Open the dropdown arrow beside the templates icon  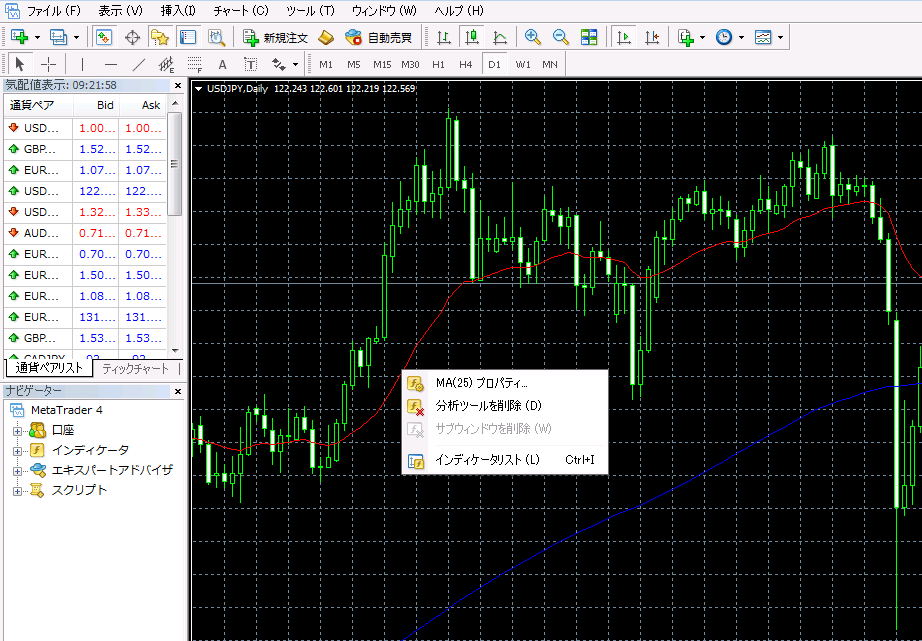[780, 38]
